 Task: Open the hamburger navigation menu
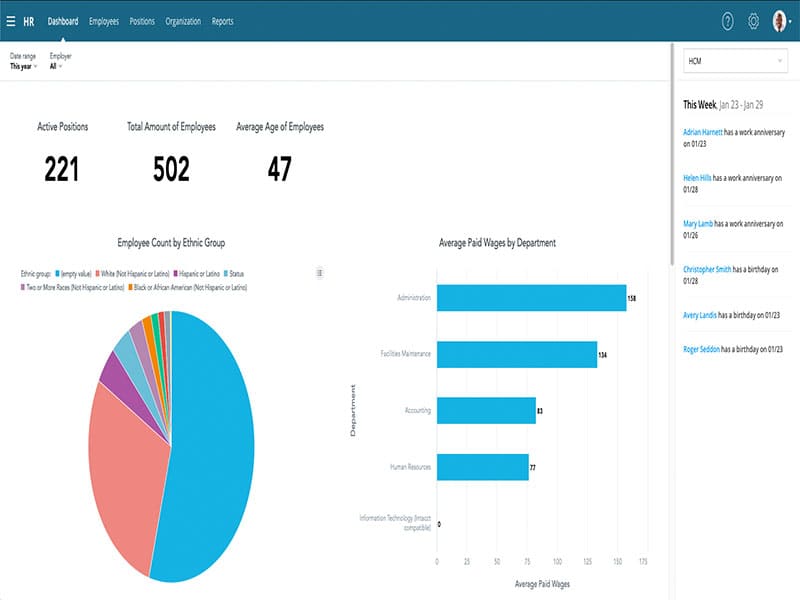11,21
